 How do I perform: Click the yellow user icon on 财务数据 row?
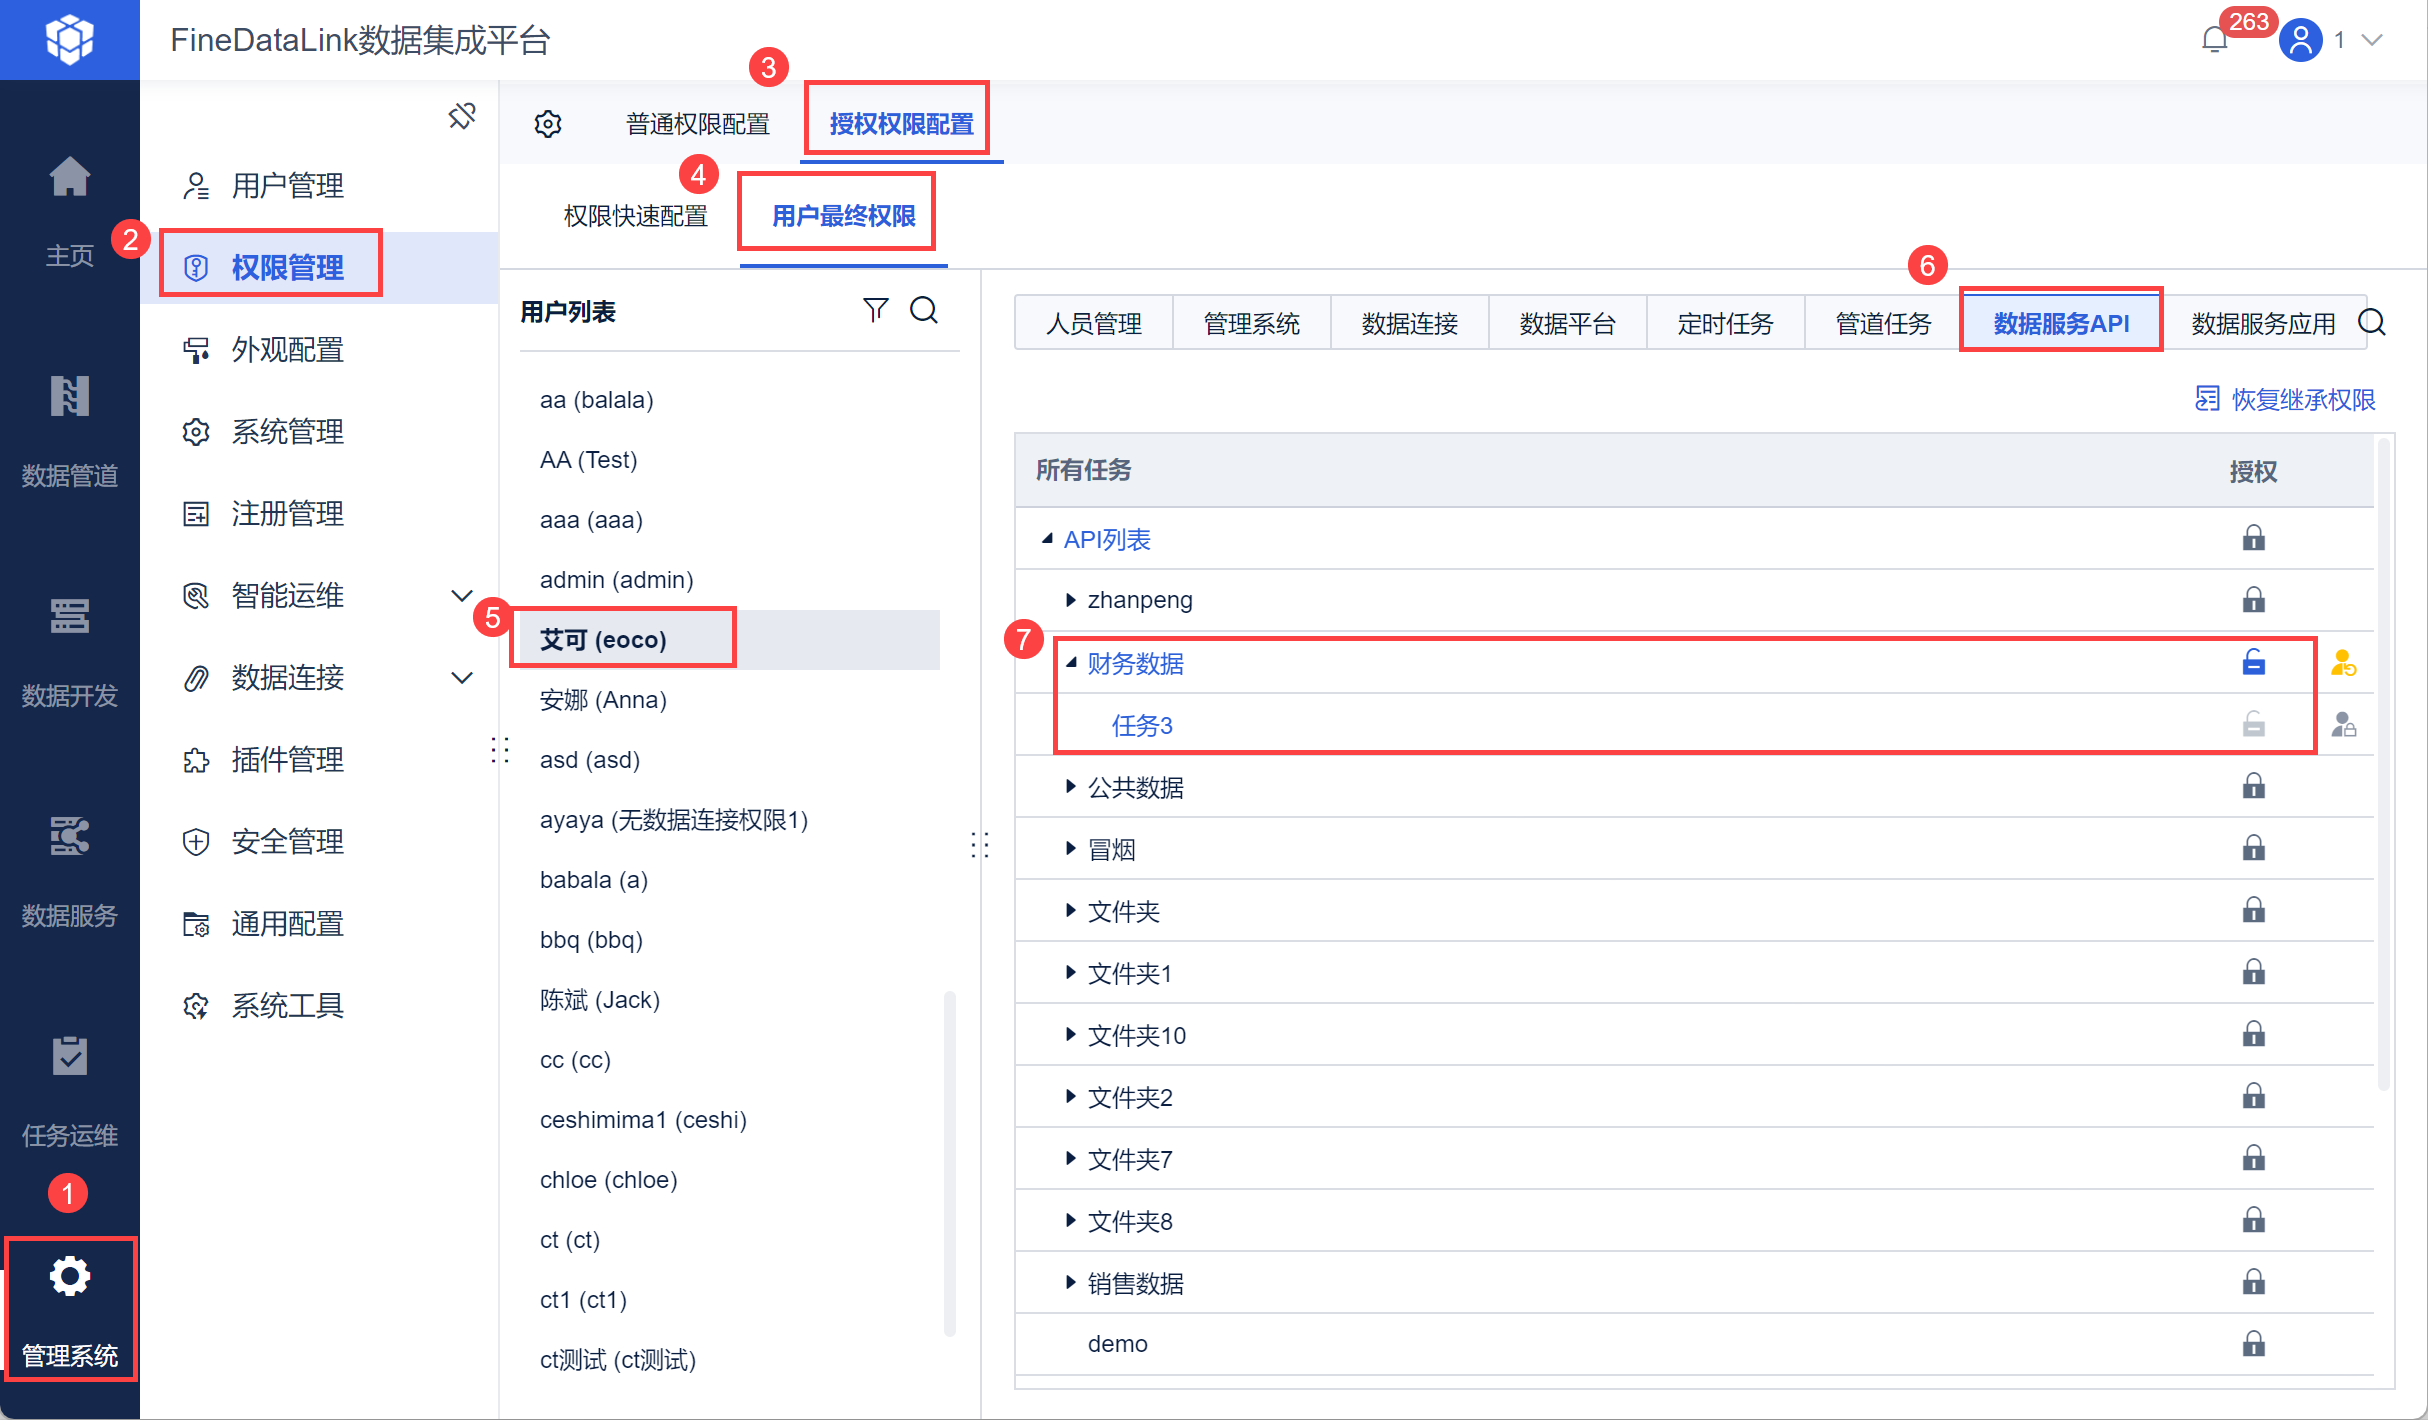click(x=2343, y=663)
